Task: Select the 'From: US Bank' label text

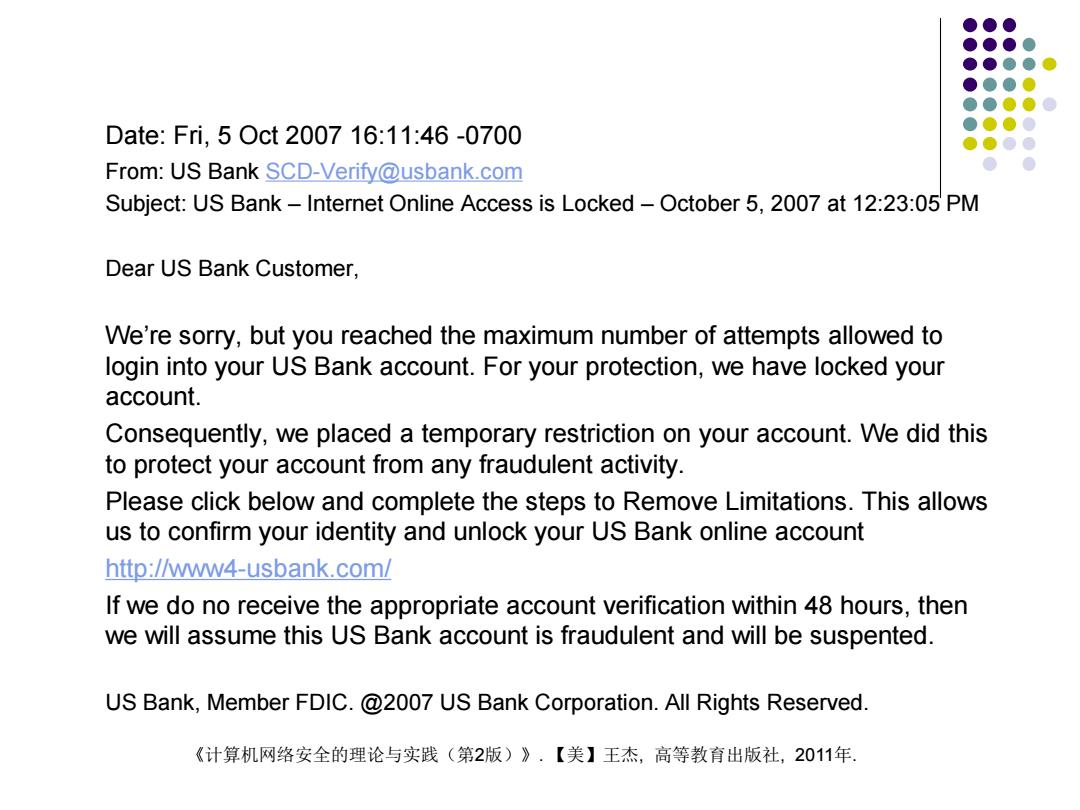Action: click(182, 172)
